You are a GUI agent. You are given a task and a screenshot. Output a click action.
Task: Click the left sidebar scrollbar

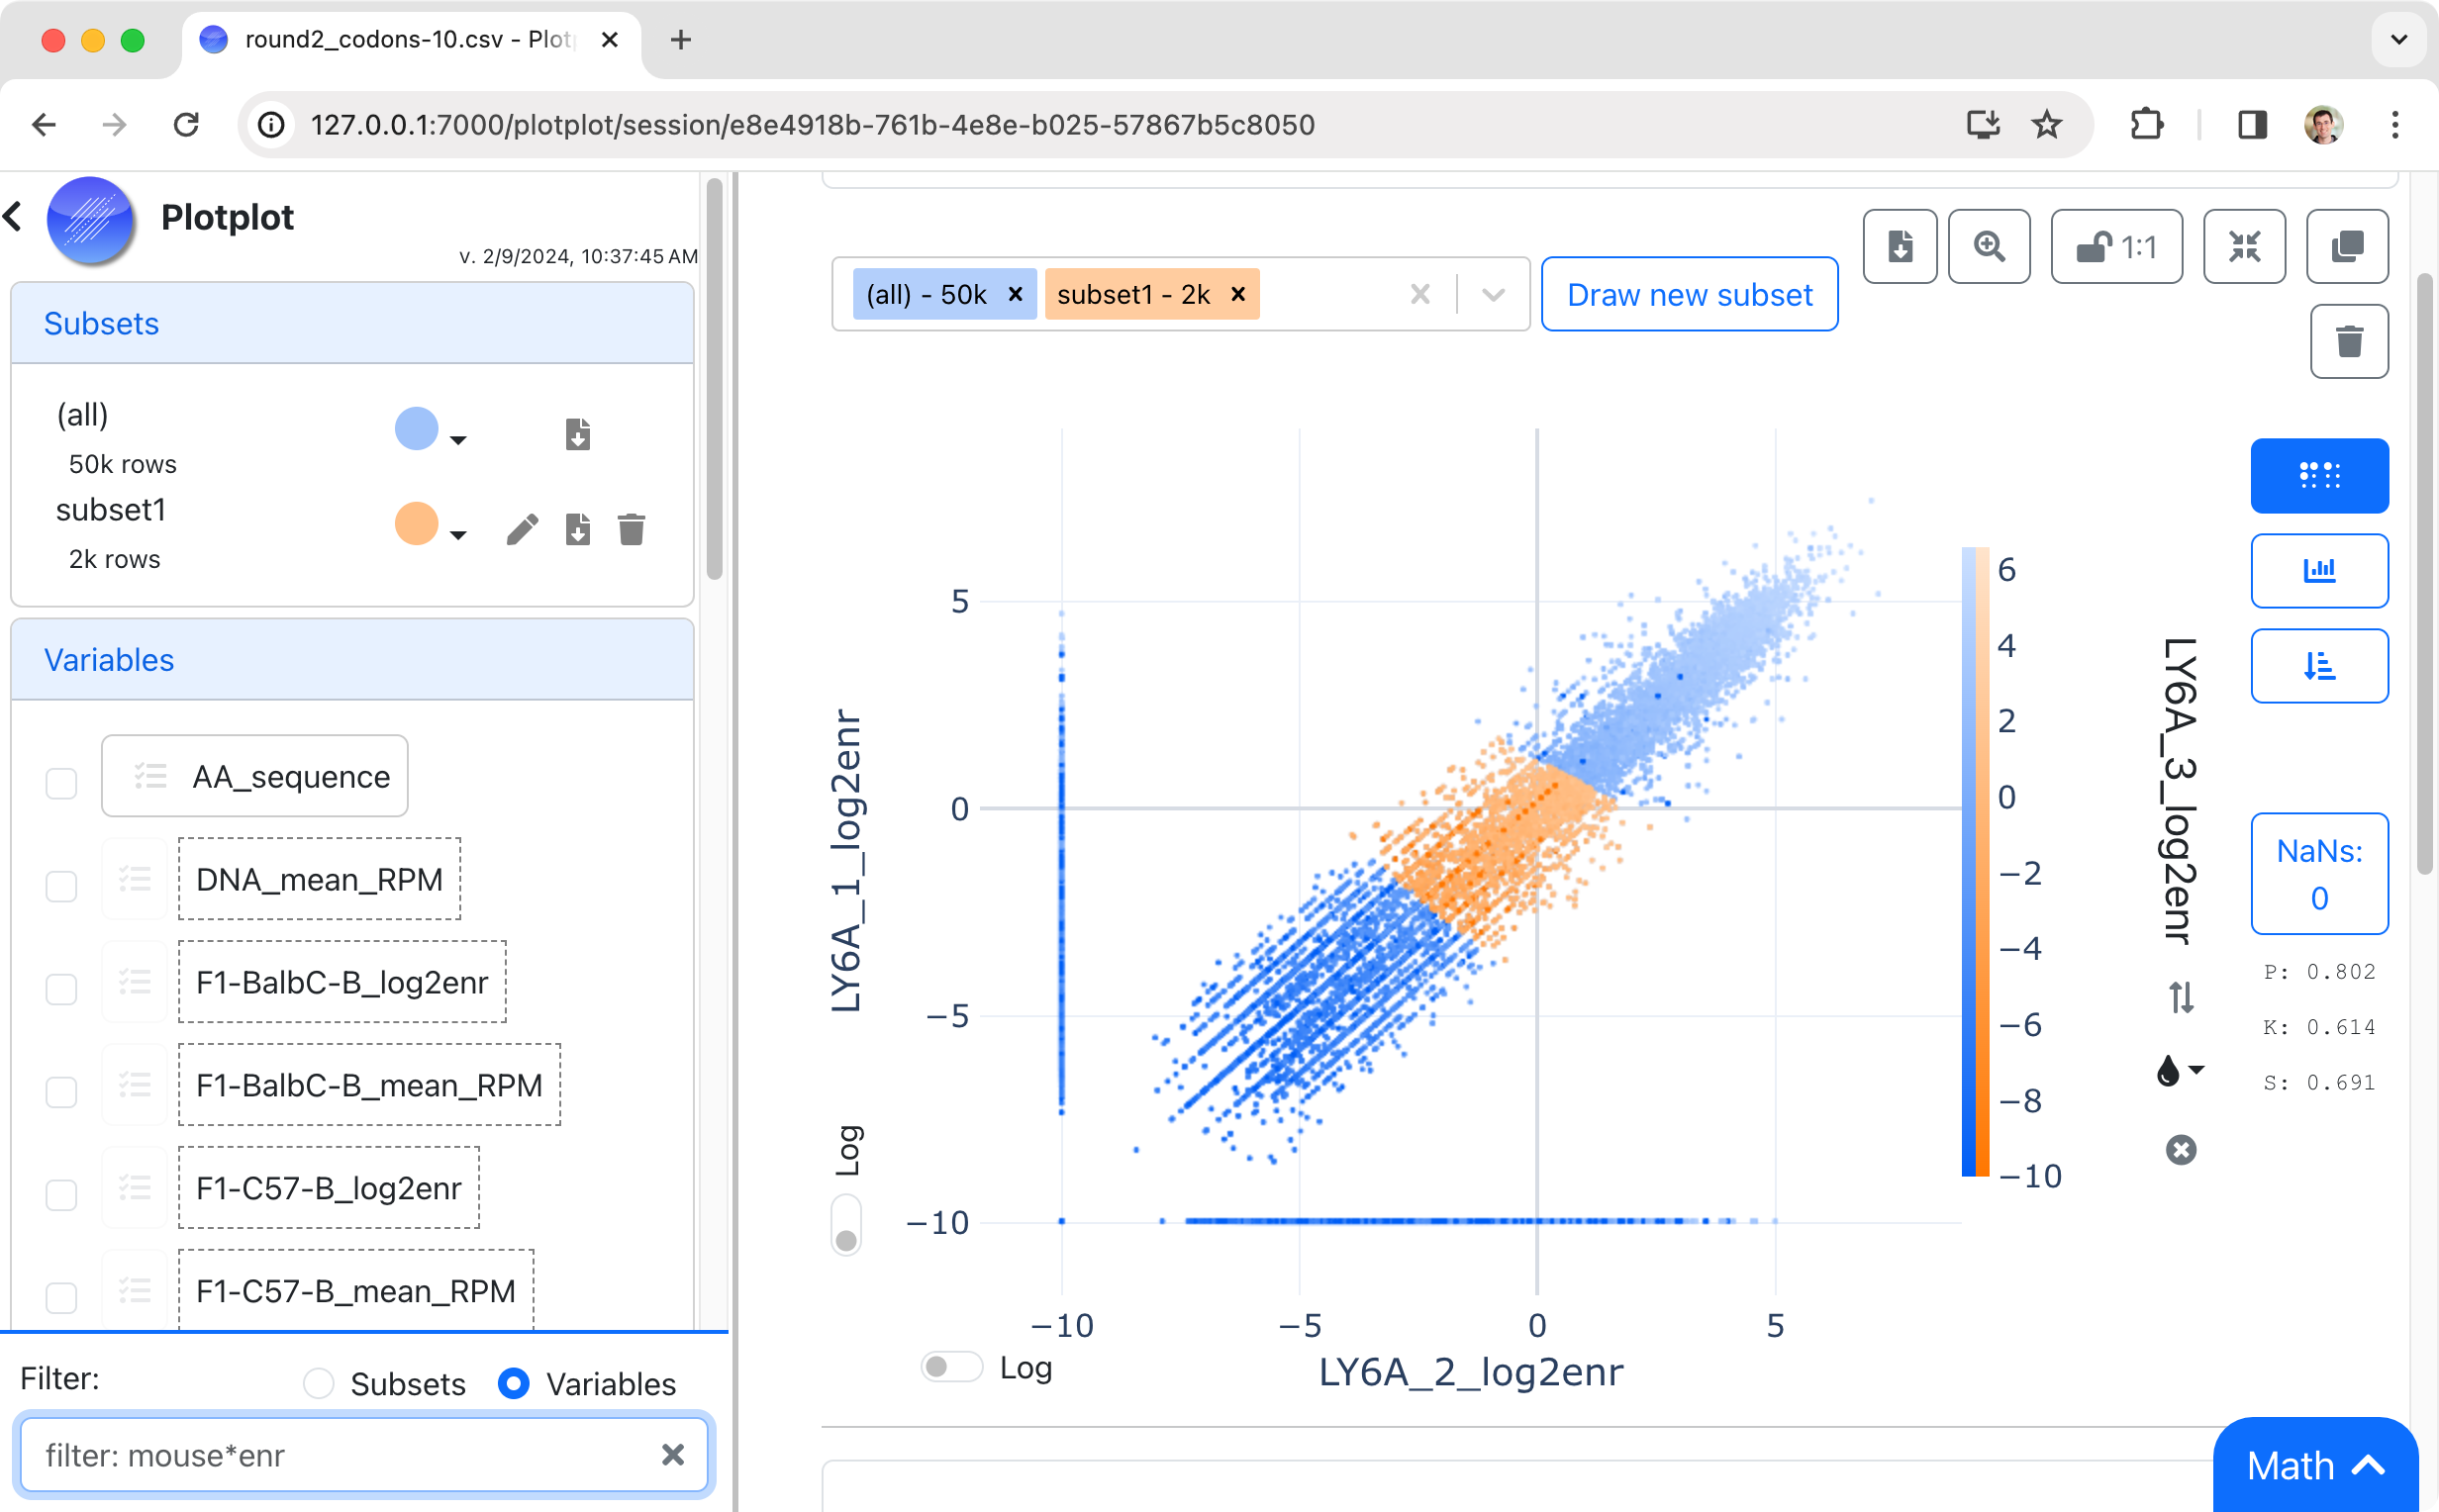[x=714, y=380]
